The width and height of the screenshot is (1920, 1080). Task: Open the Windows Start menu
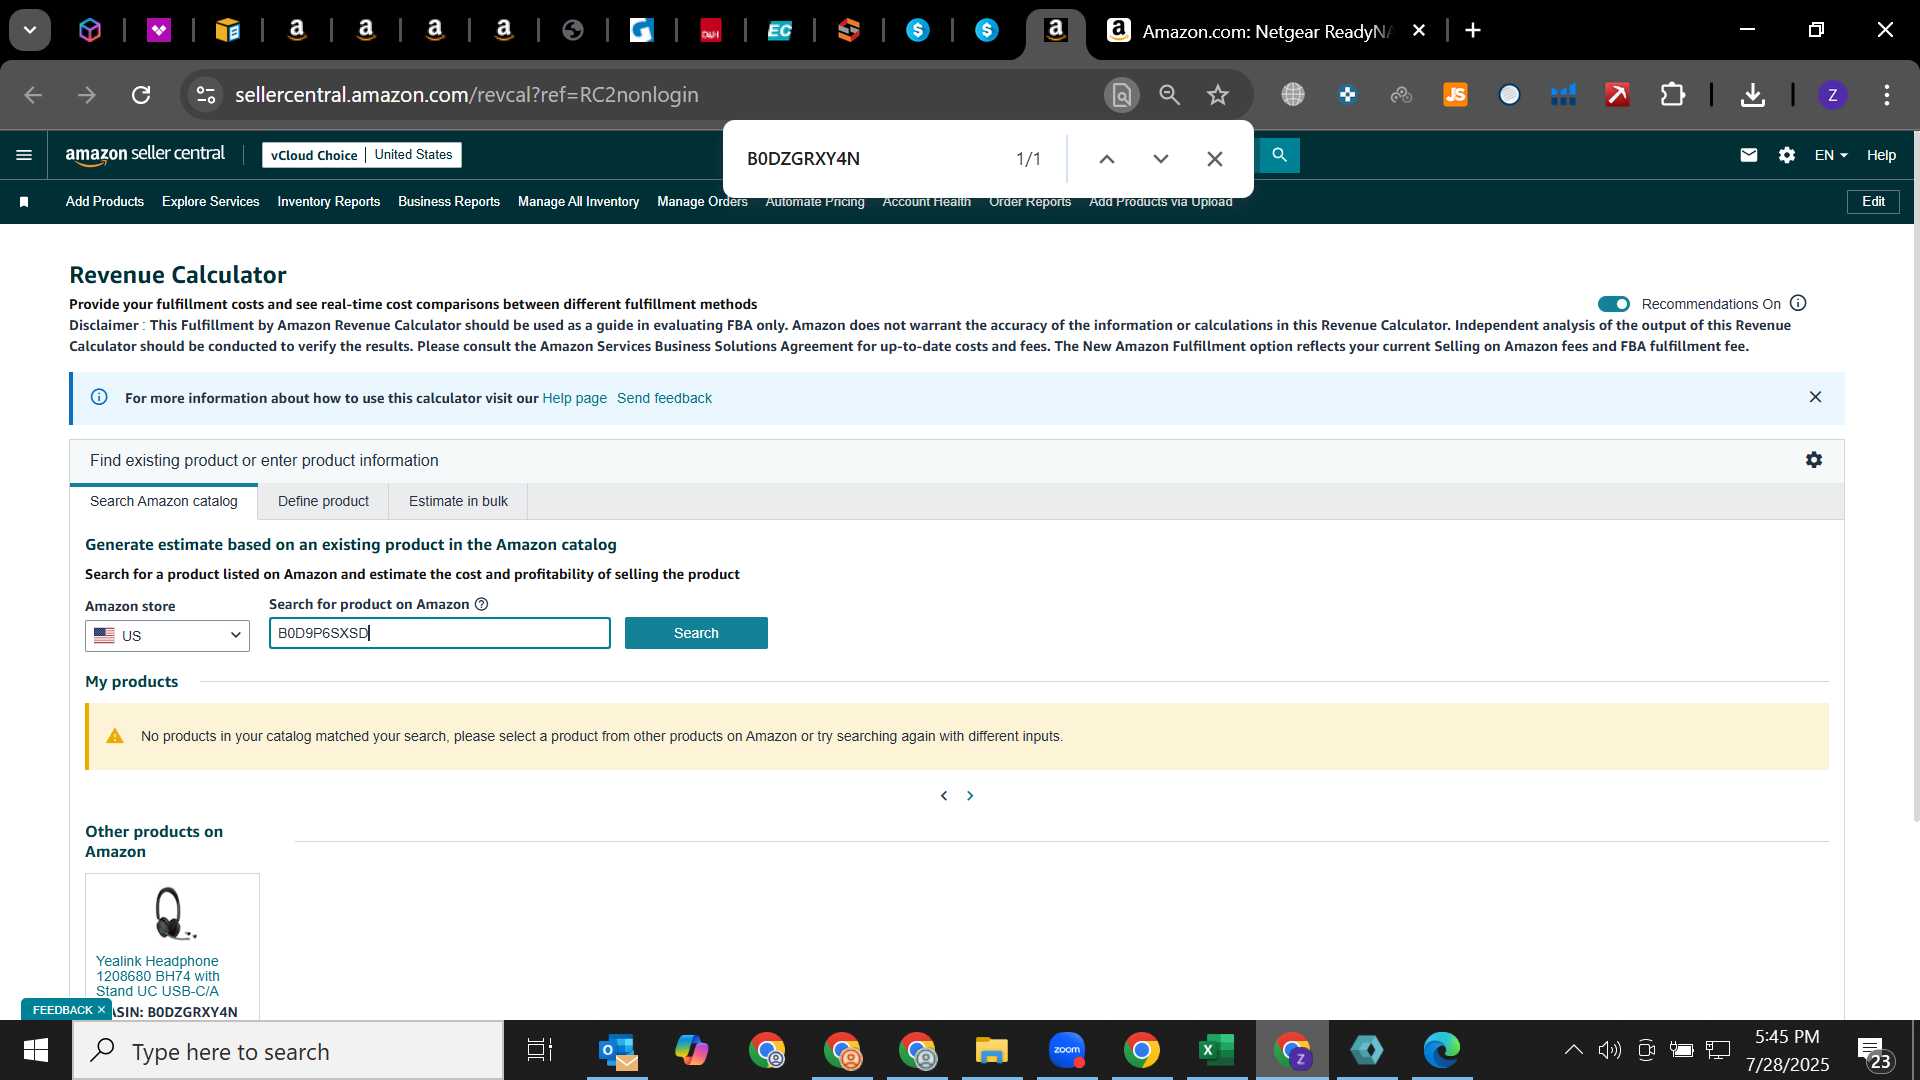(36, 1051)
